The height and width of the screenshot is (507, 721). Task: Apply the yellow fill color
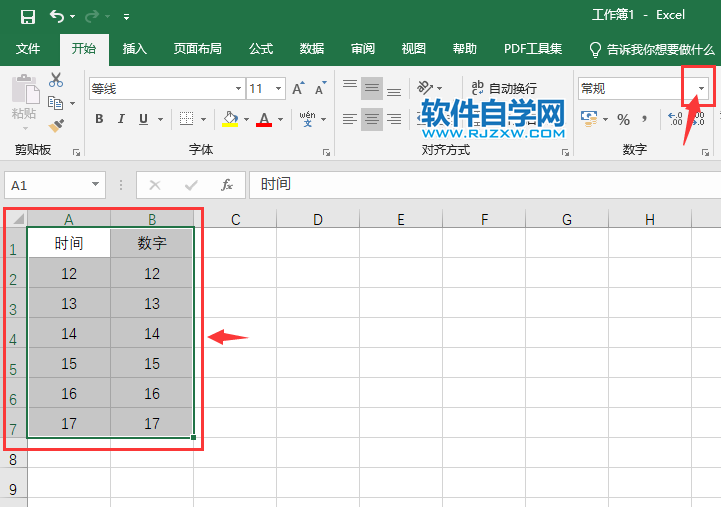(x=230, y=119)
